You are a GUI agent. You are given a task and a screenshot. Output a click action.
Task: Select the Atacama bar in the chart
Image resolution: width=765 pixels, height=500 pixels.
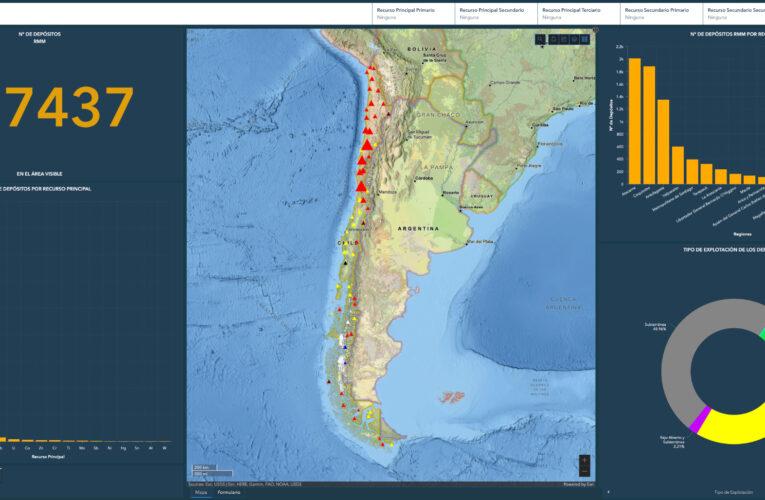[x=634, y=121]
